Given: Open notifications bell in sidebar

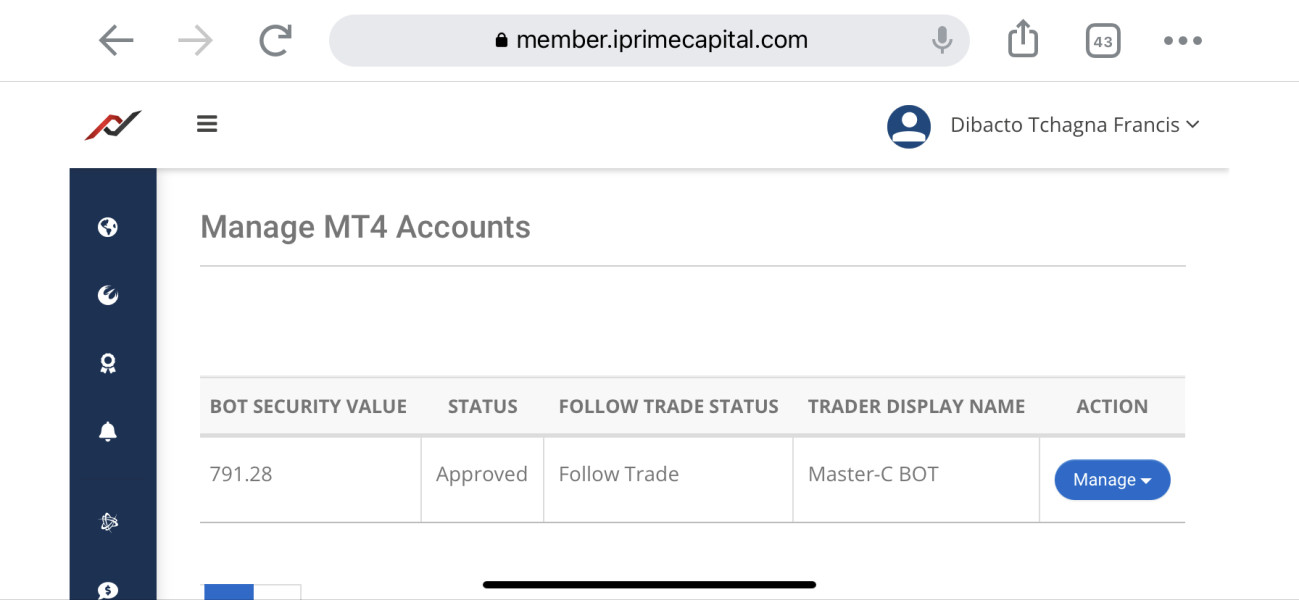Looking at the screenshot, I should (108, 432).
